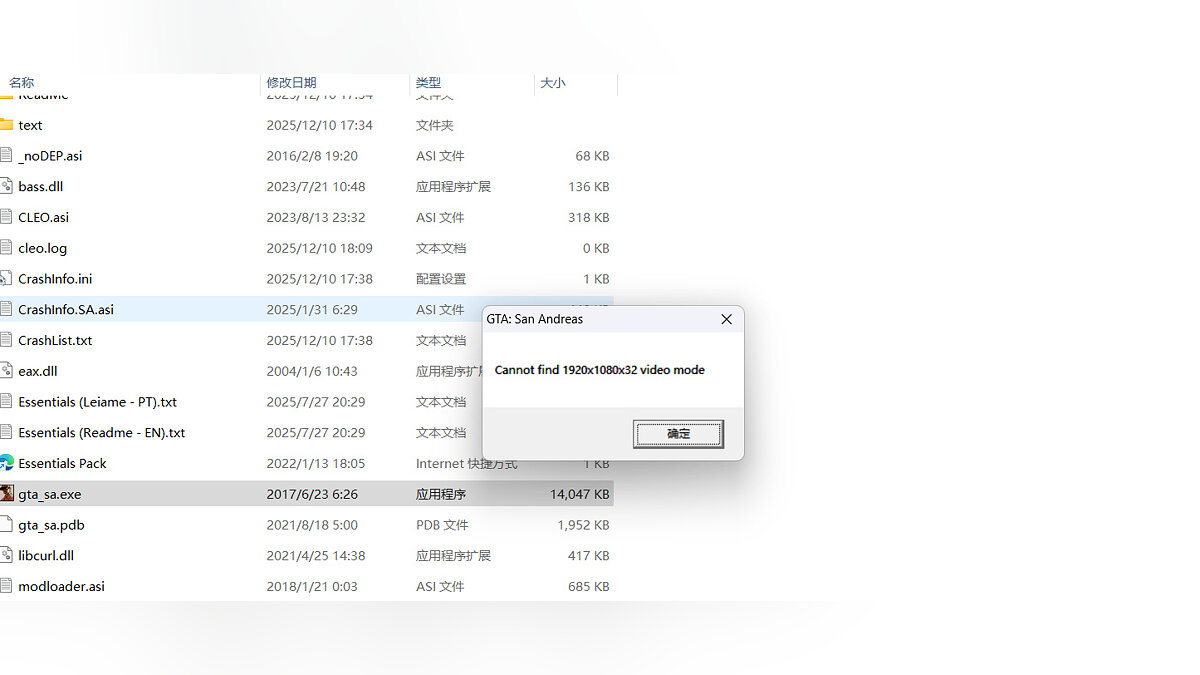The image size is (1200, 675).
Task: Select Essentials (Leiame - PT).txt file
Action: click(97, 402)
